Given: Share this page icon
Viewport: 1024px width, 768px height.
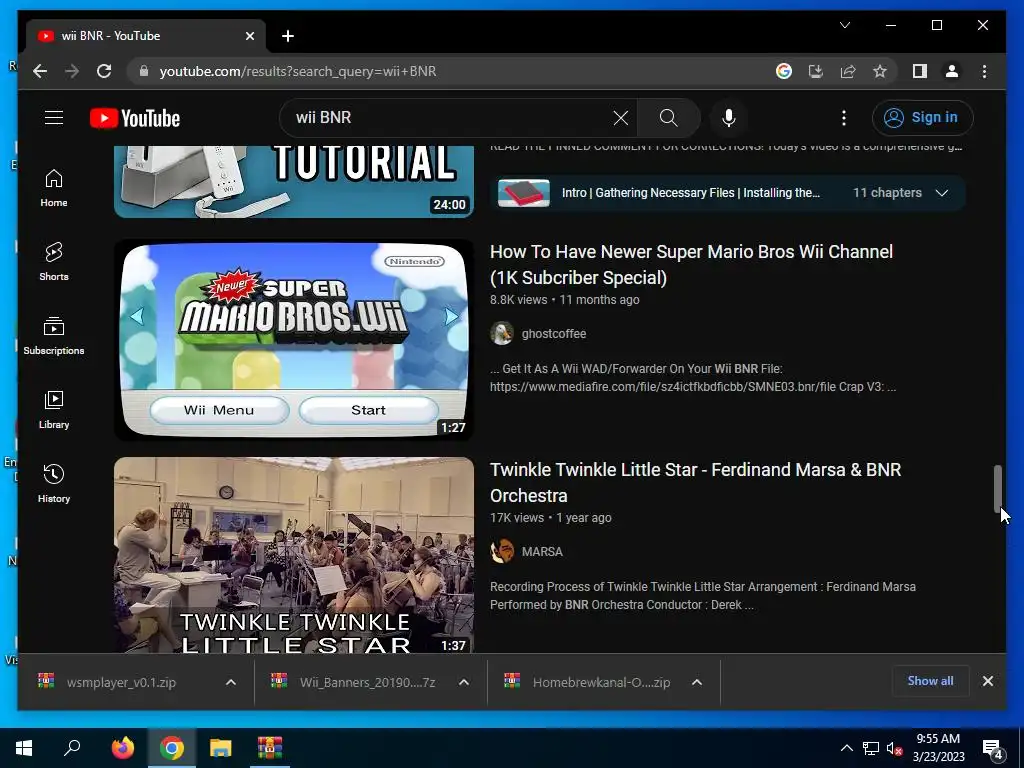Looking at the screenshot, I should [848, 71].
